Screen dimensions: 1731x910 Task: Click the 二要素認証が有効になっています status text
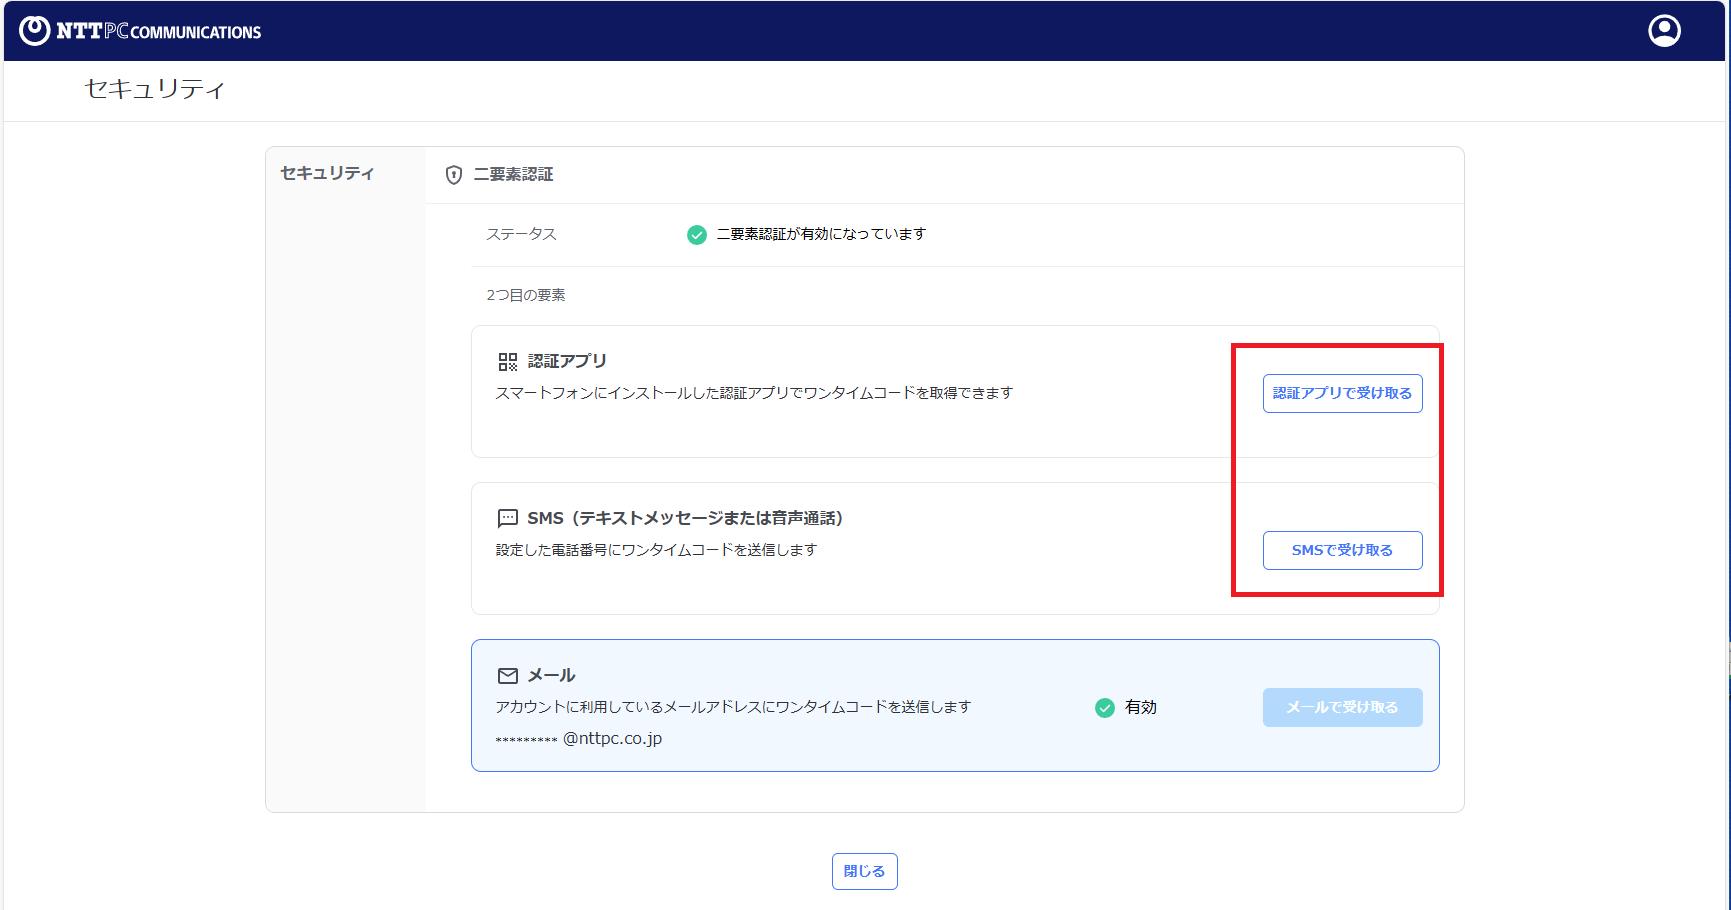[x=821, y=234]
